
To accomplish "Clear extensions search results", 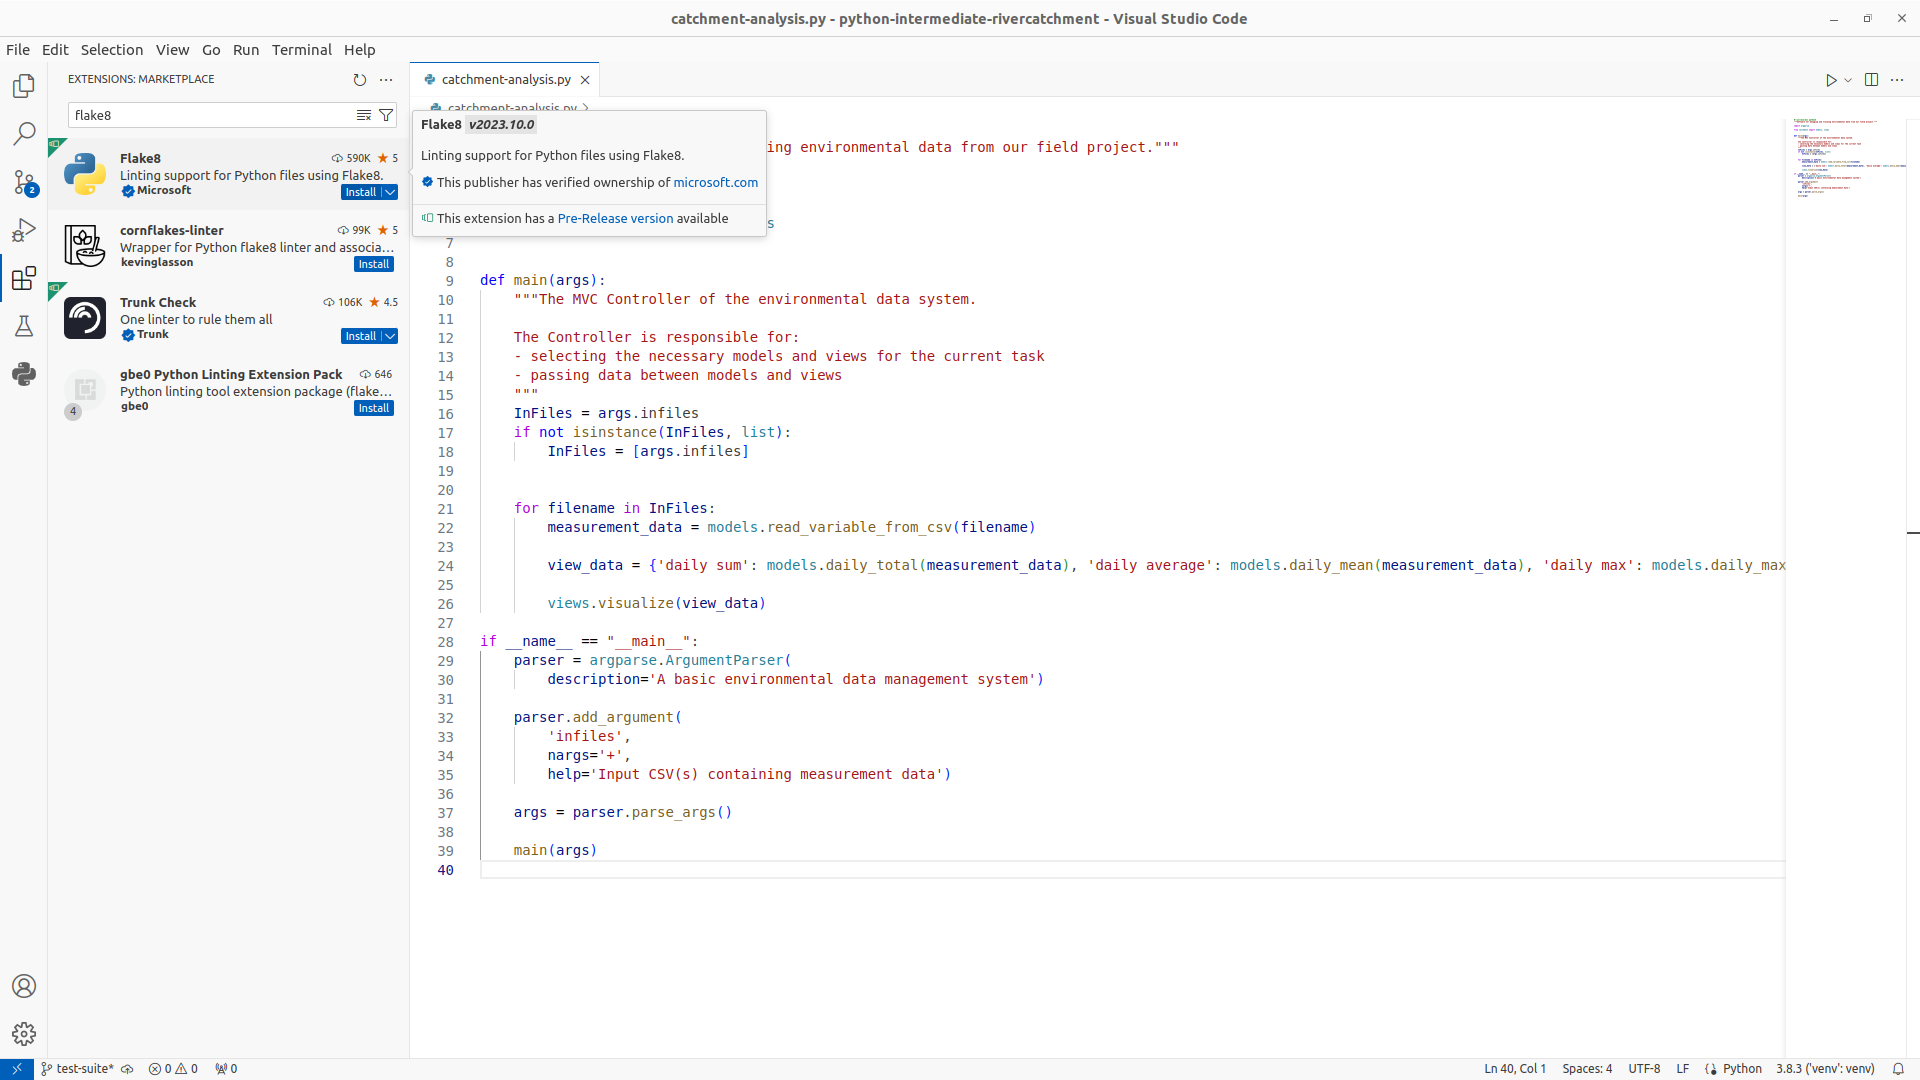I will pyautogui.click(x=364, y=115).
